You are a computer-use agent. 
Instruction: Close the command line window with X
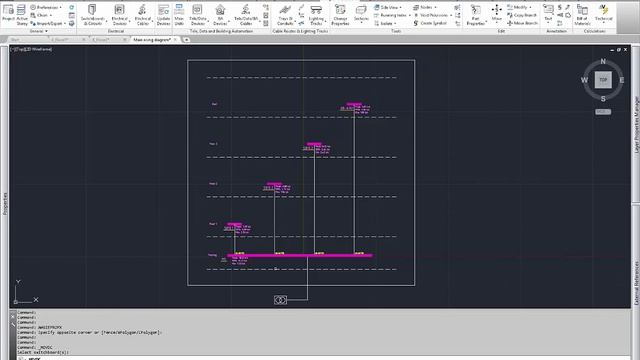click(x=13, y=316)
